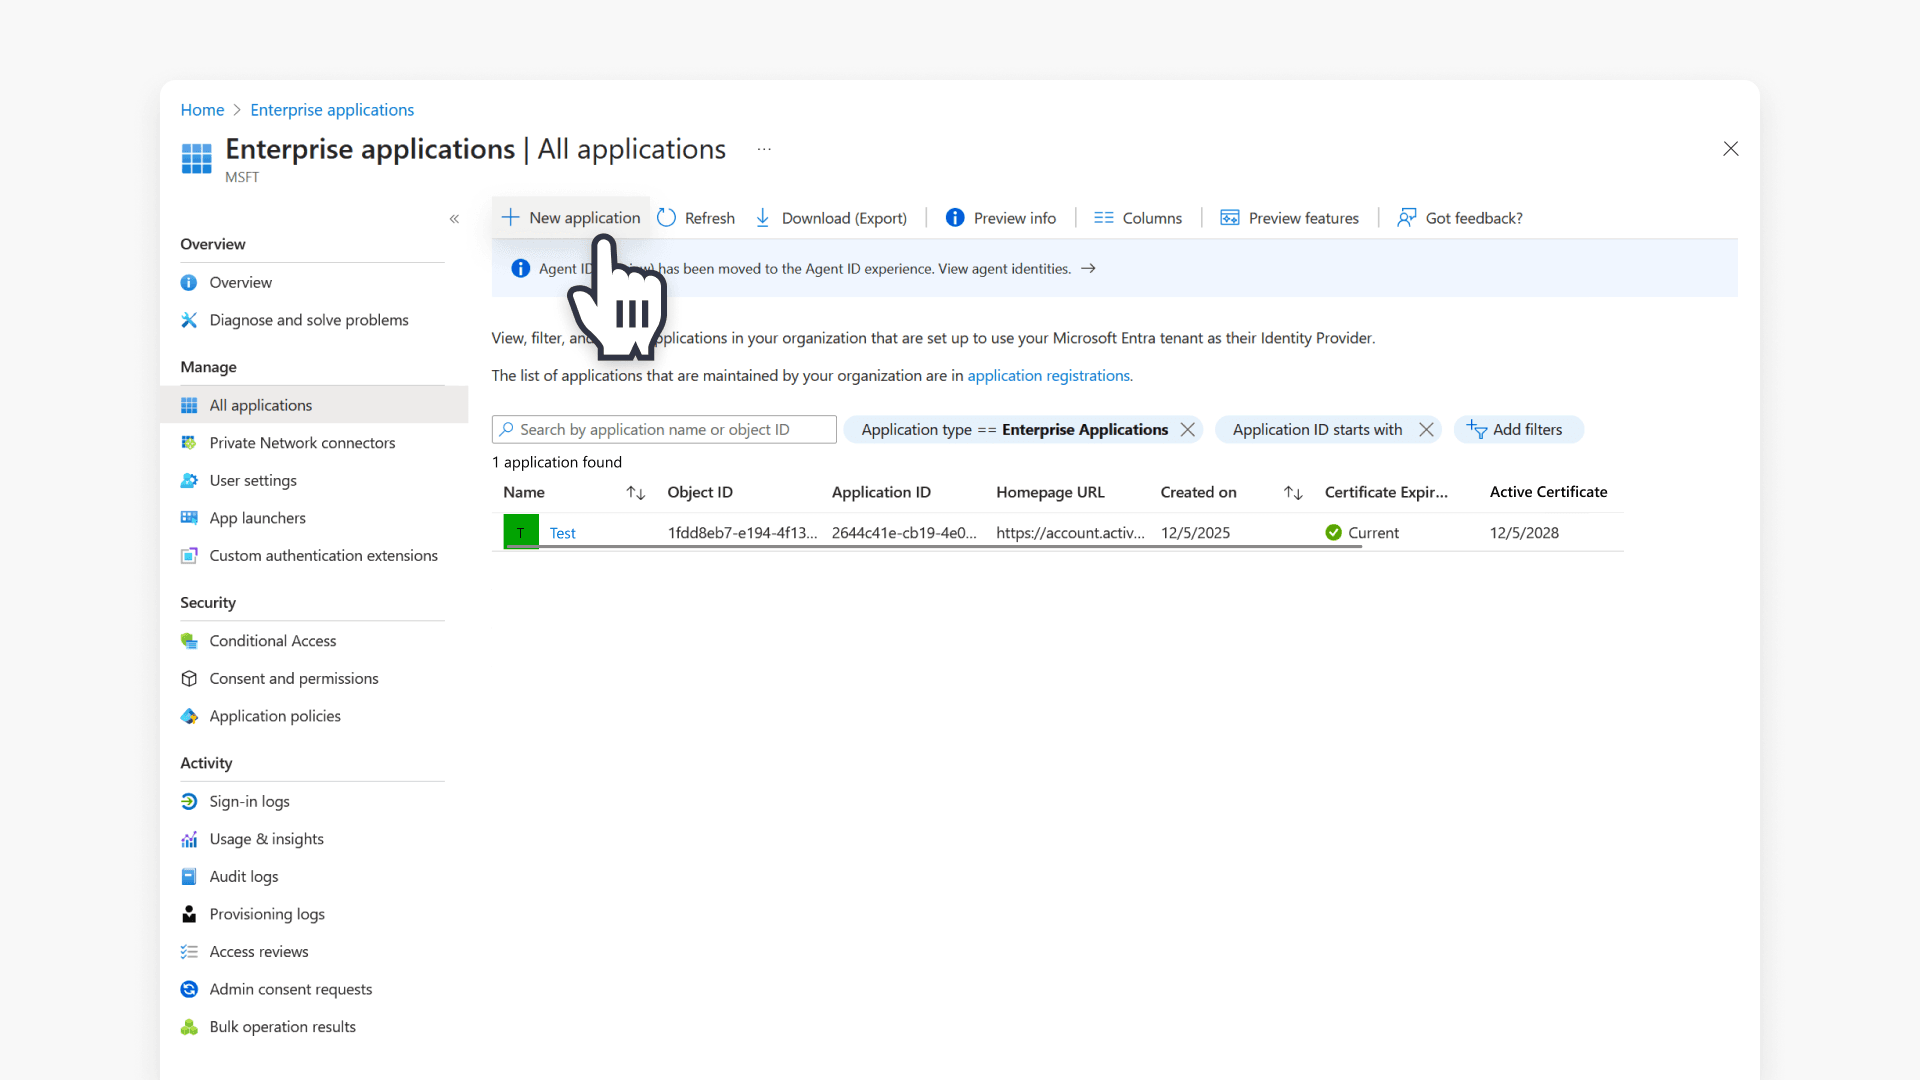The image size is (1920, 1080).
Task: Refresh the applications list
Action: (x=696, y=217)
